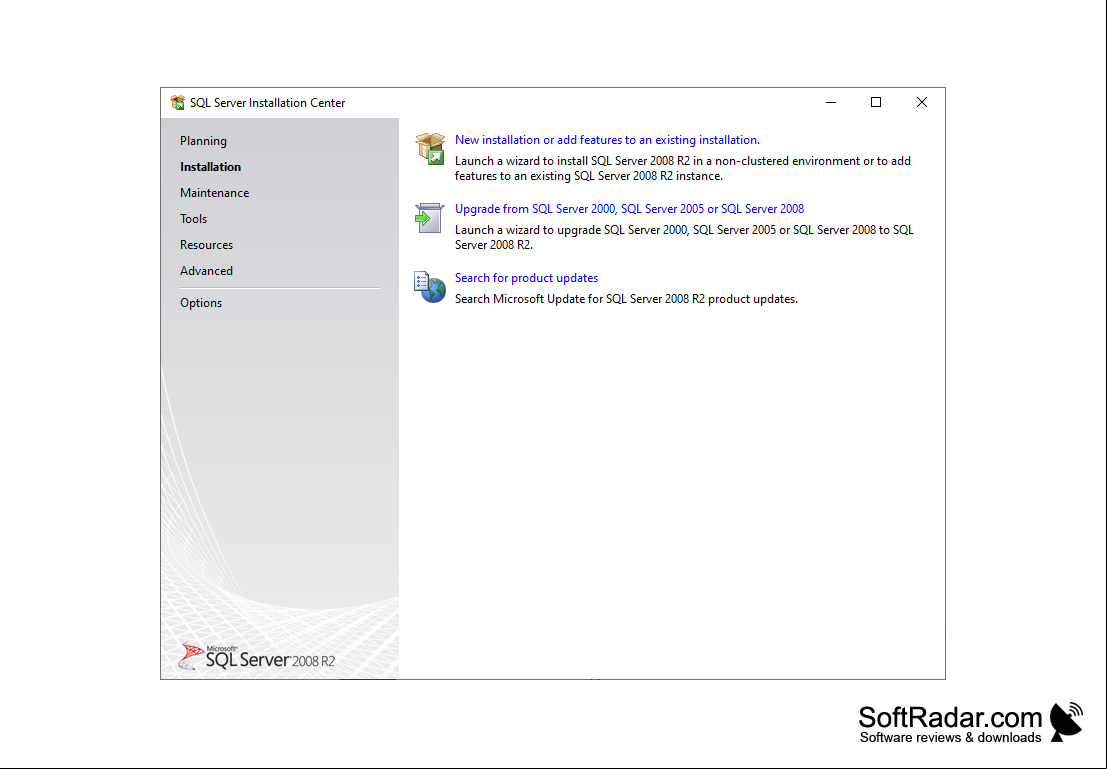
Task: Click the new installation box icon
Action: click(430, 148)
